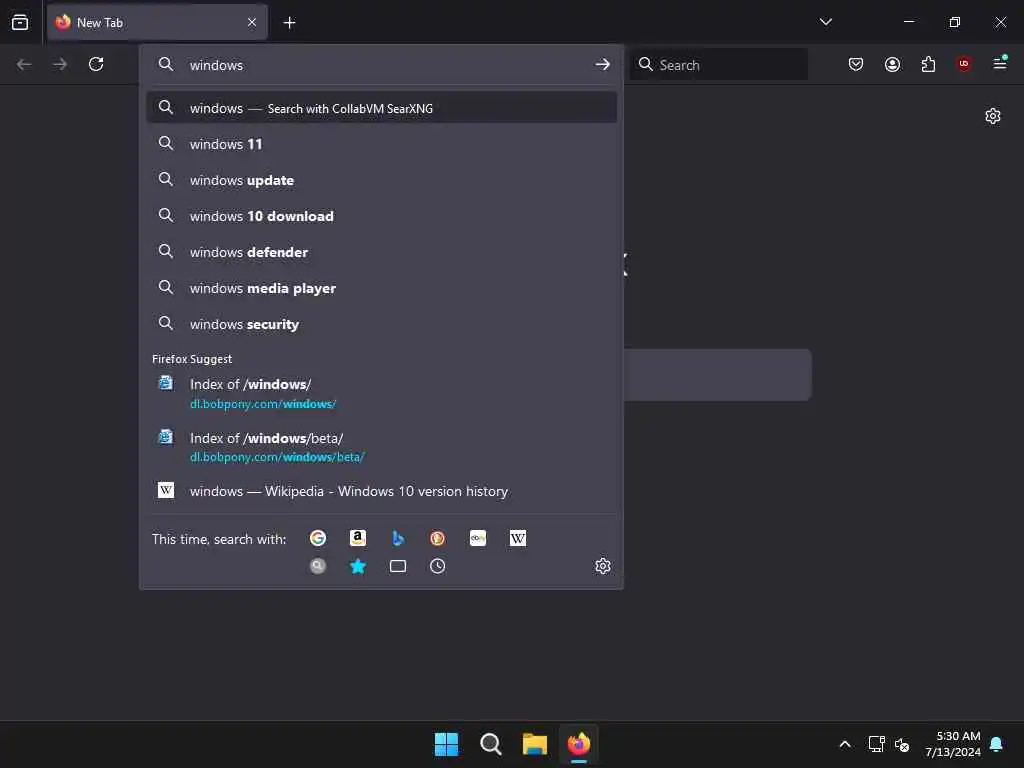Search in Bookmarks using star icon
This screenshot has height=768, width=1024.
click(357, 566)
